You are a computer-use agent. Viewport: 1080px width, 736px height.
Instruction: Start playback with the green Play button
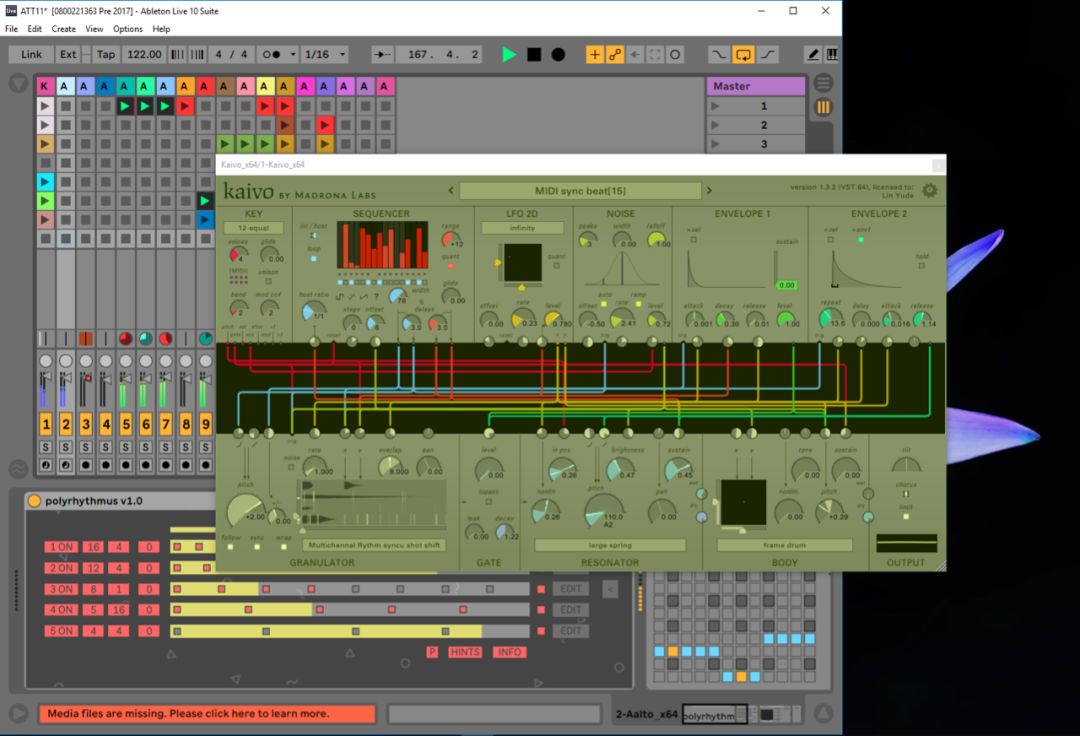[x=509, y=54]
